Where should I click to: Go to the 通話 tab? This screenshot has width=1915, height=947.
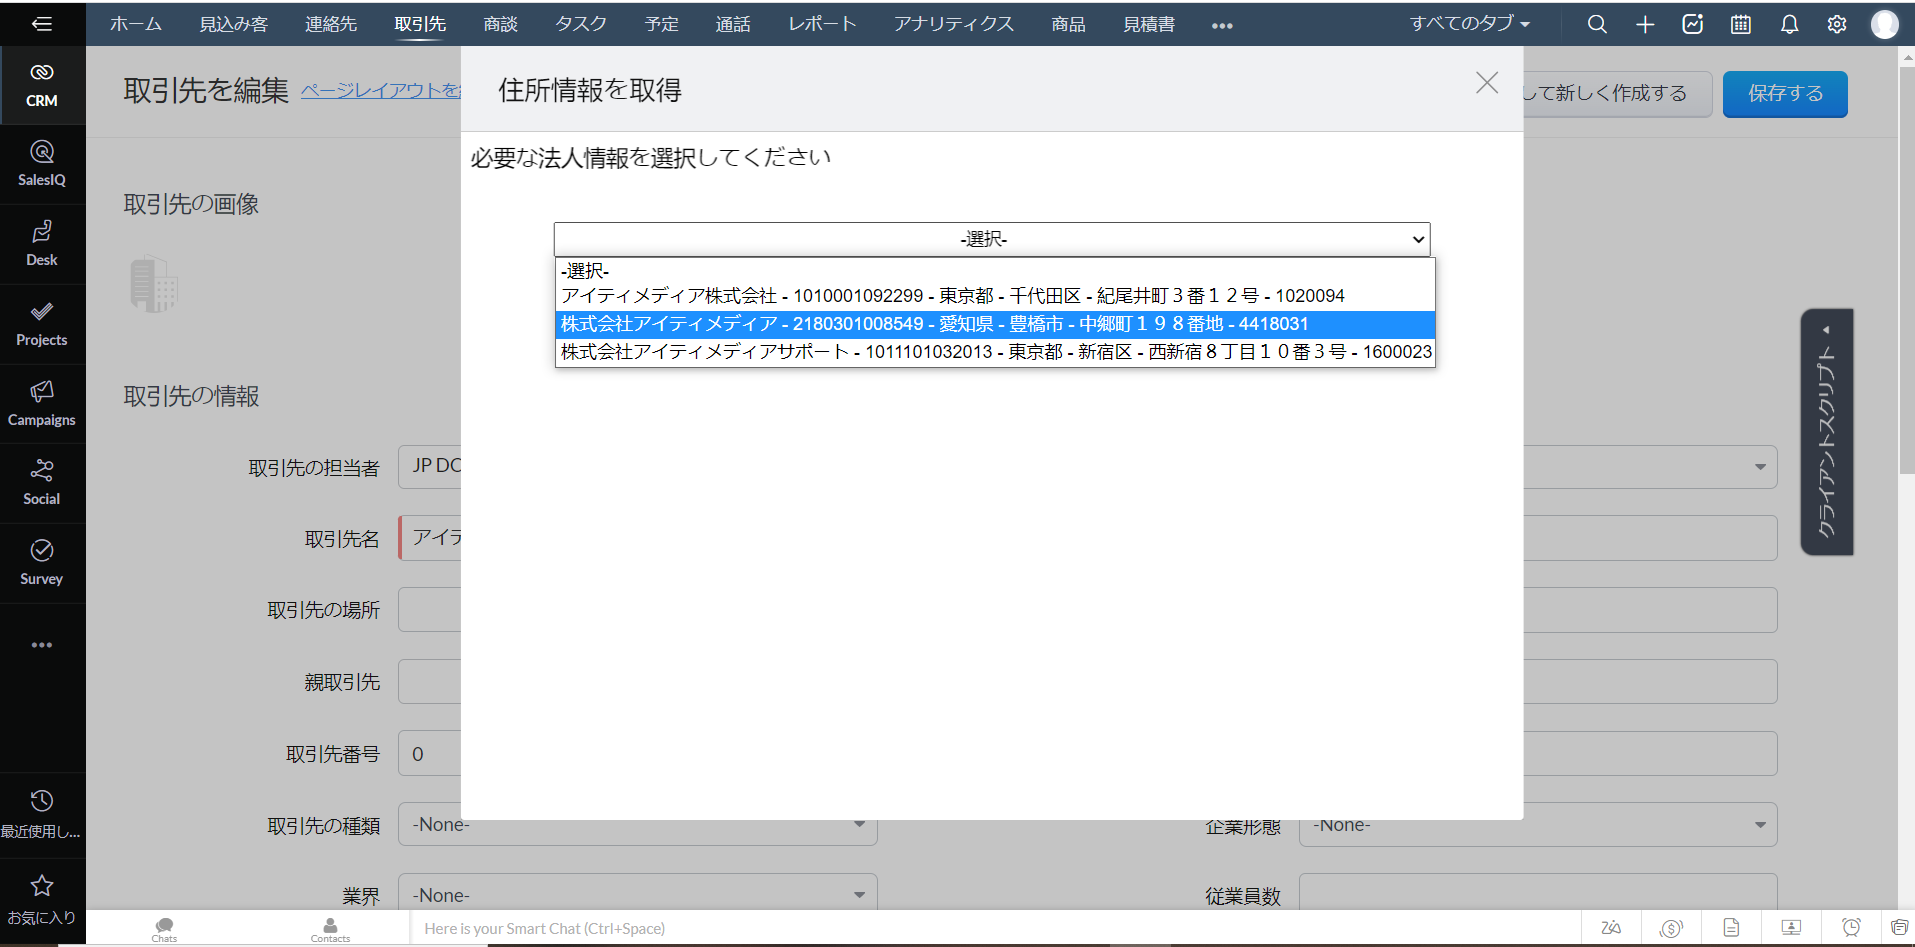click(733, 24)
